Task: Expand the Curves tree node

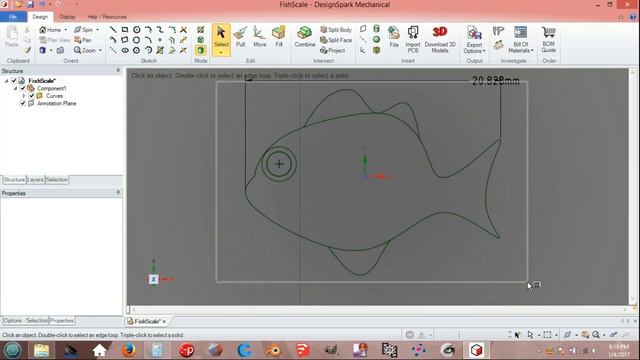Action: 24,96
